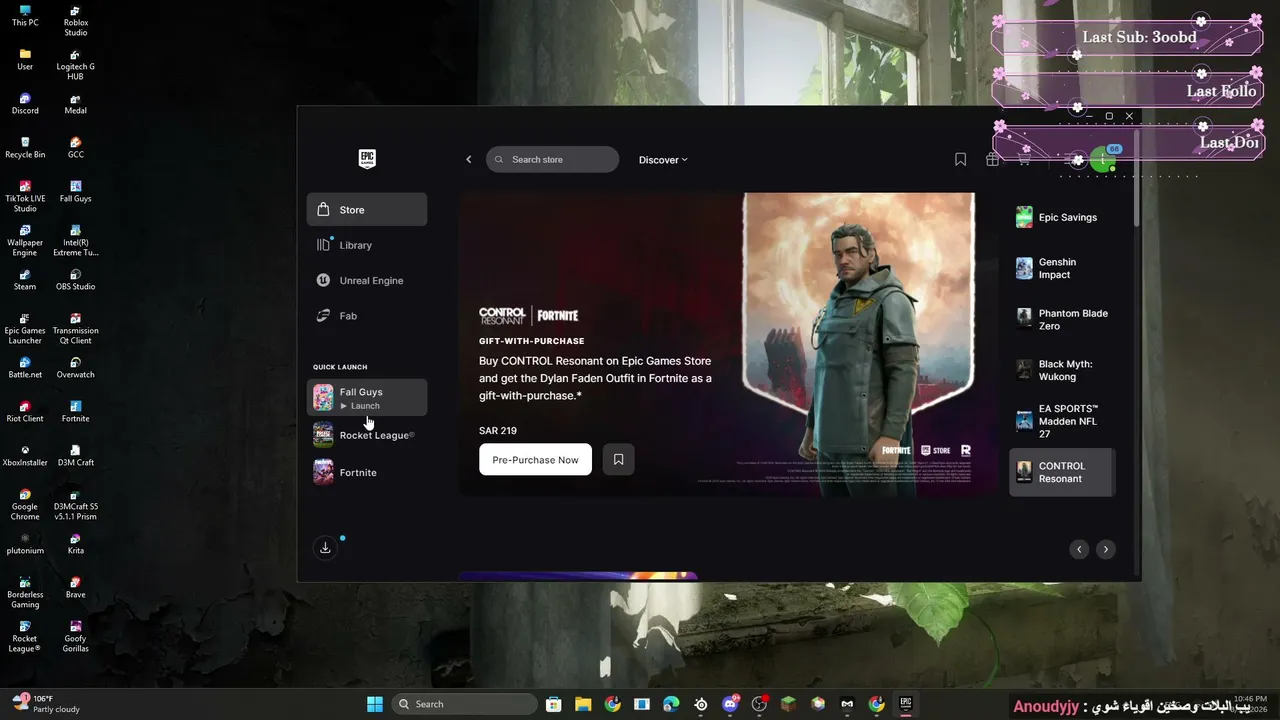Click the Windows taskbar Search box

[464, 704]
